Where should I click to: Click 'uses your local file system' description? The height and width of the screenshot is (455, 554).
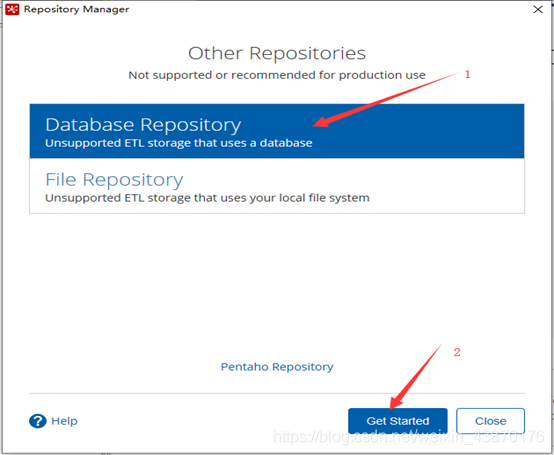295,198
